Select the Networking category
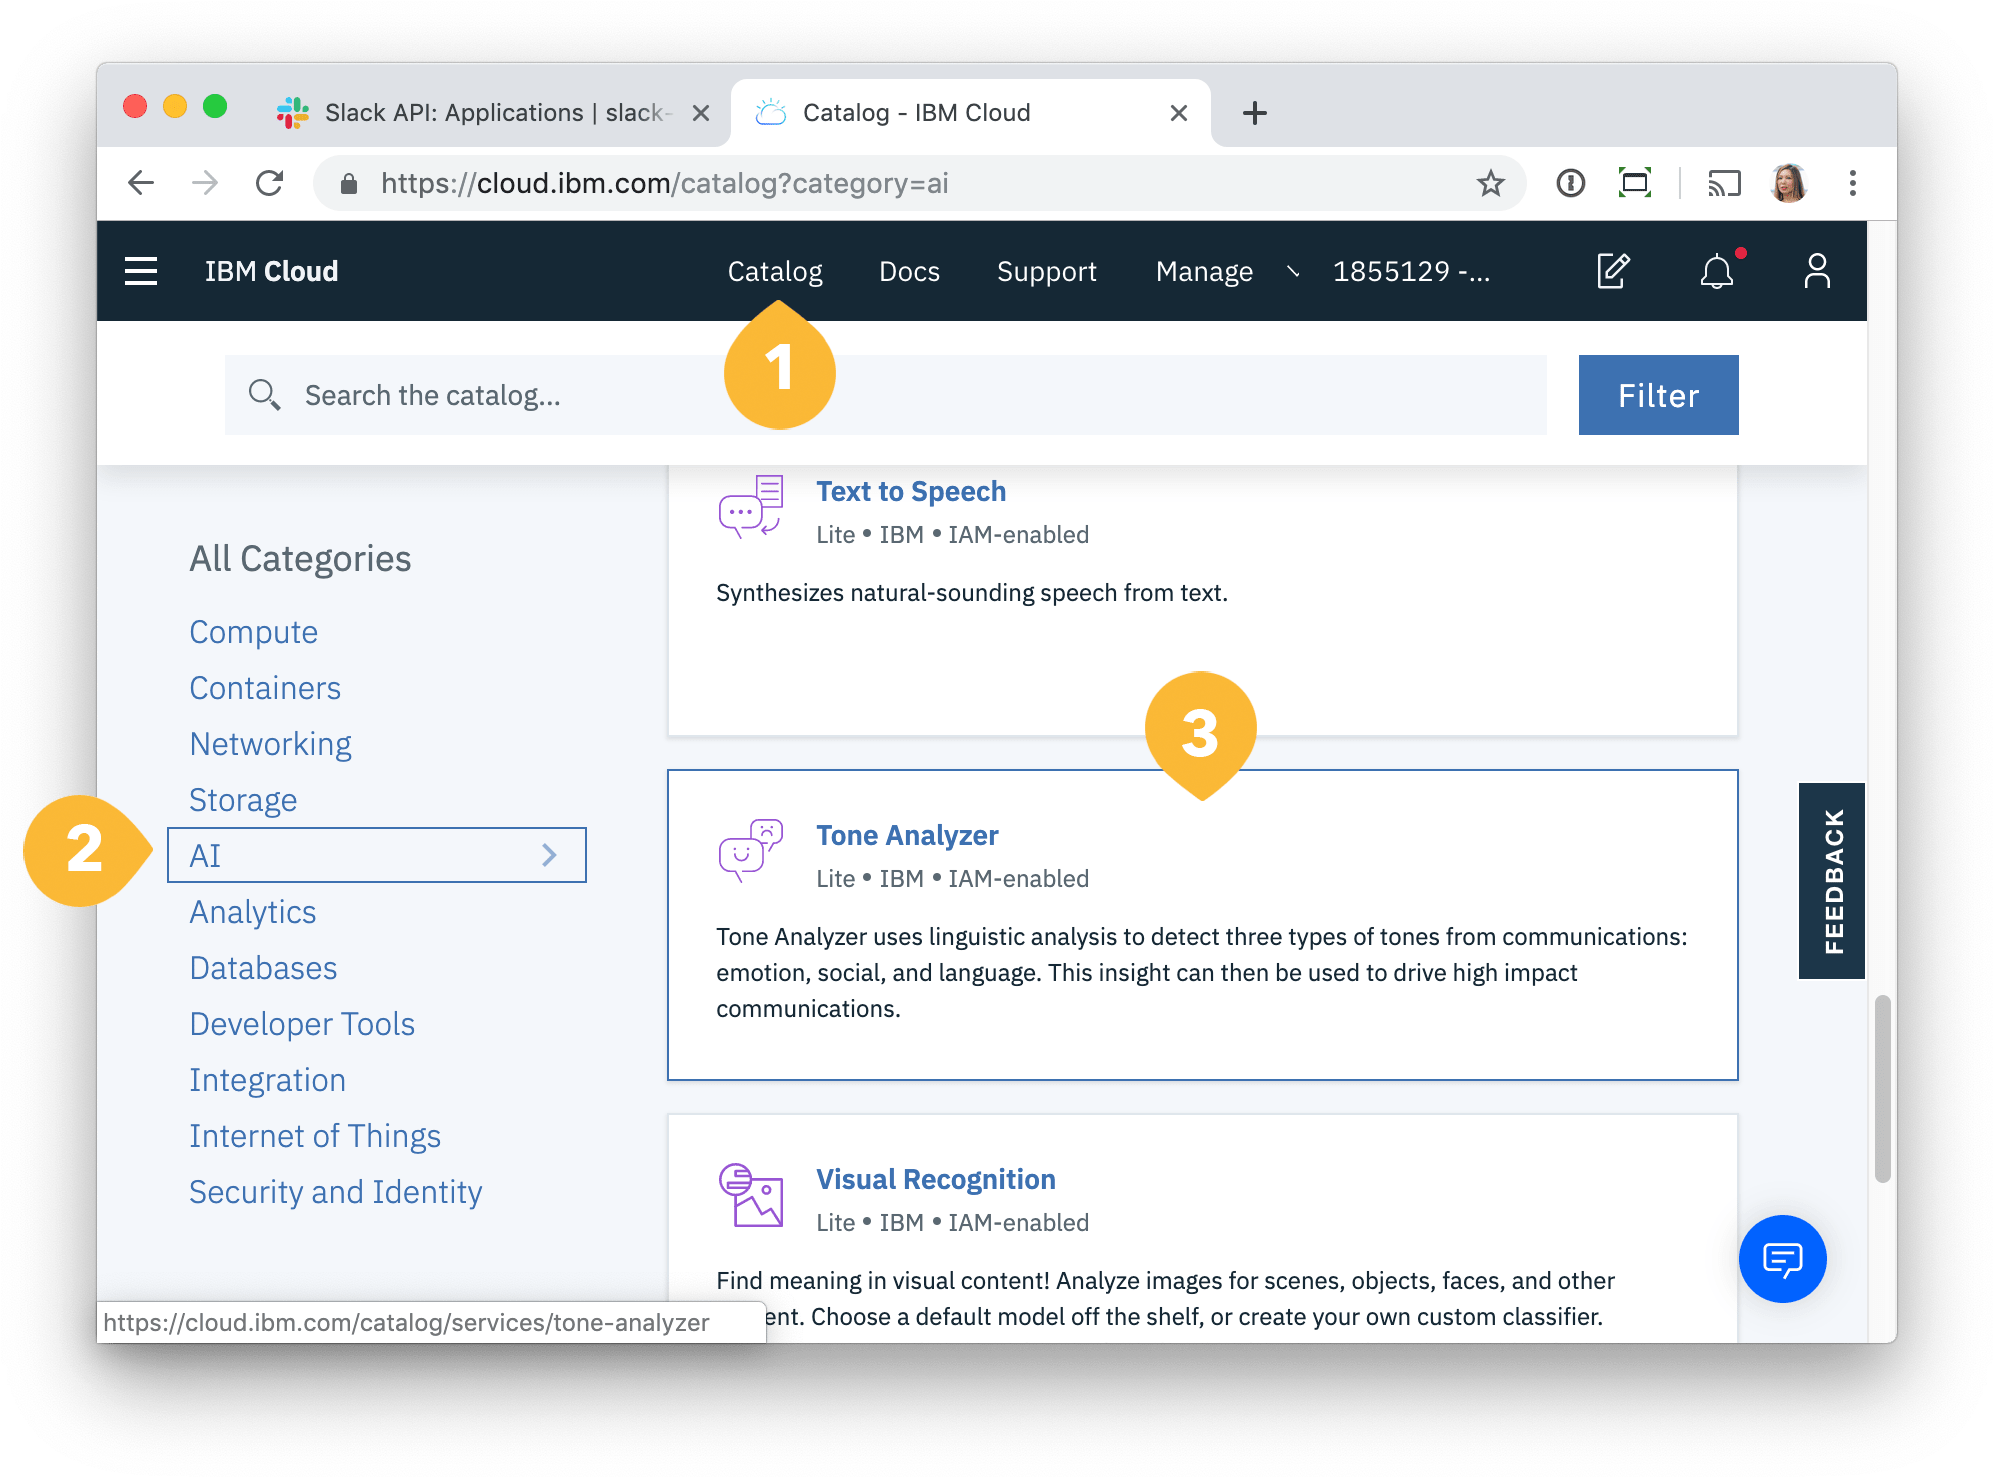This screenshot has width=1993, height=1477. point(270,744)
